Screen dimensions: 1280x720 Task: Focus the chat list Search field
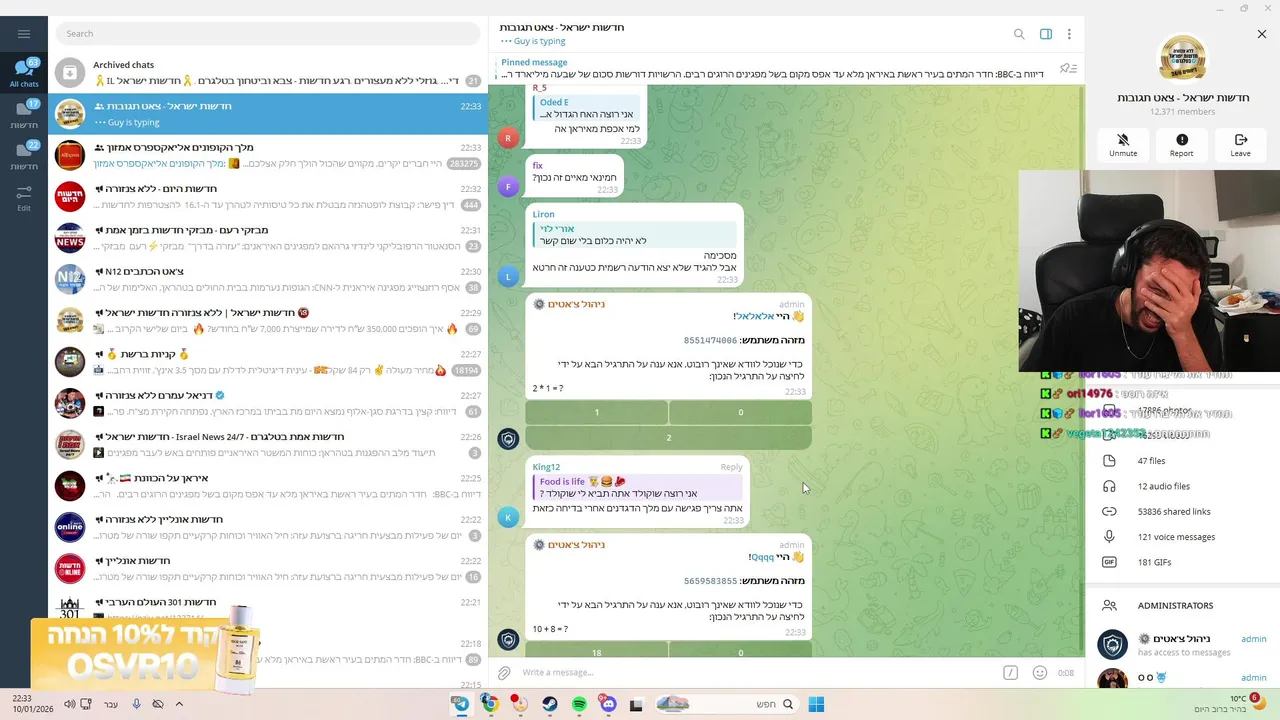point(268,34)
